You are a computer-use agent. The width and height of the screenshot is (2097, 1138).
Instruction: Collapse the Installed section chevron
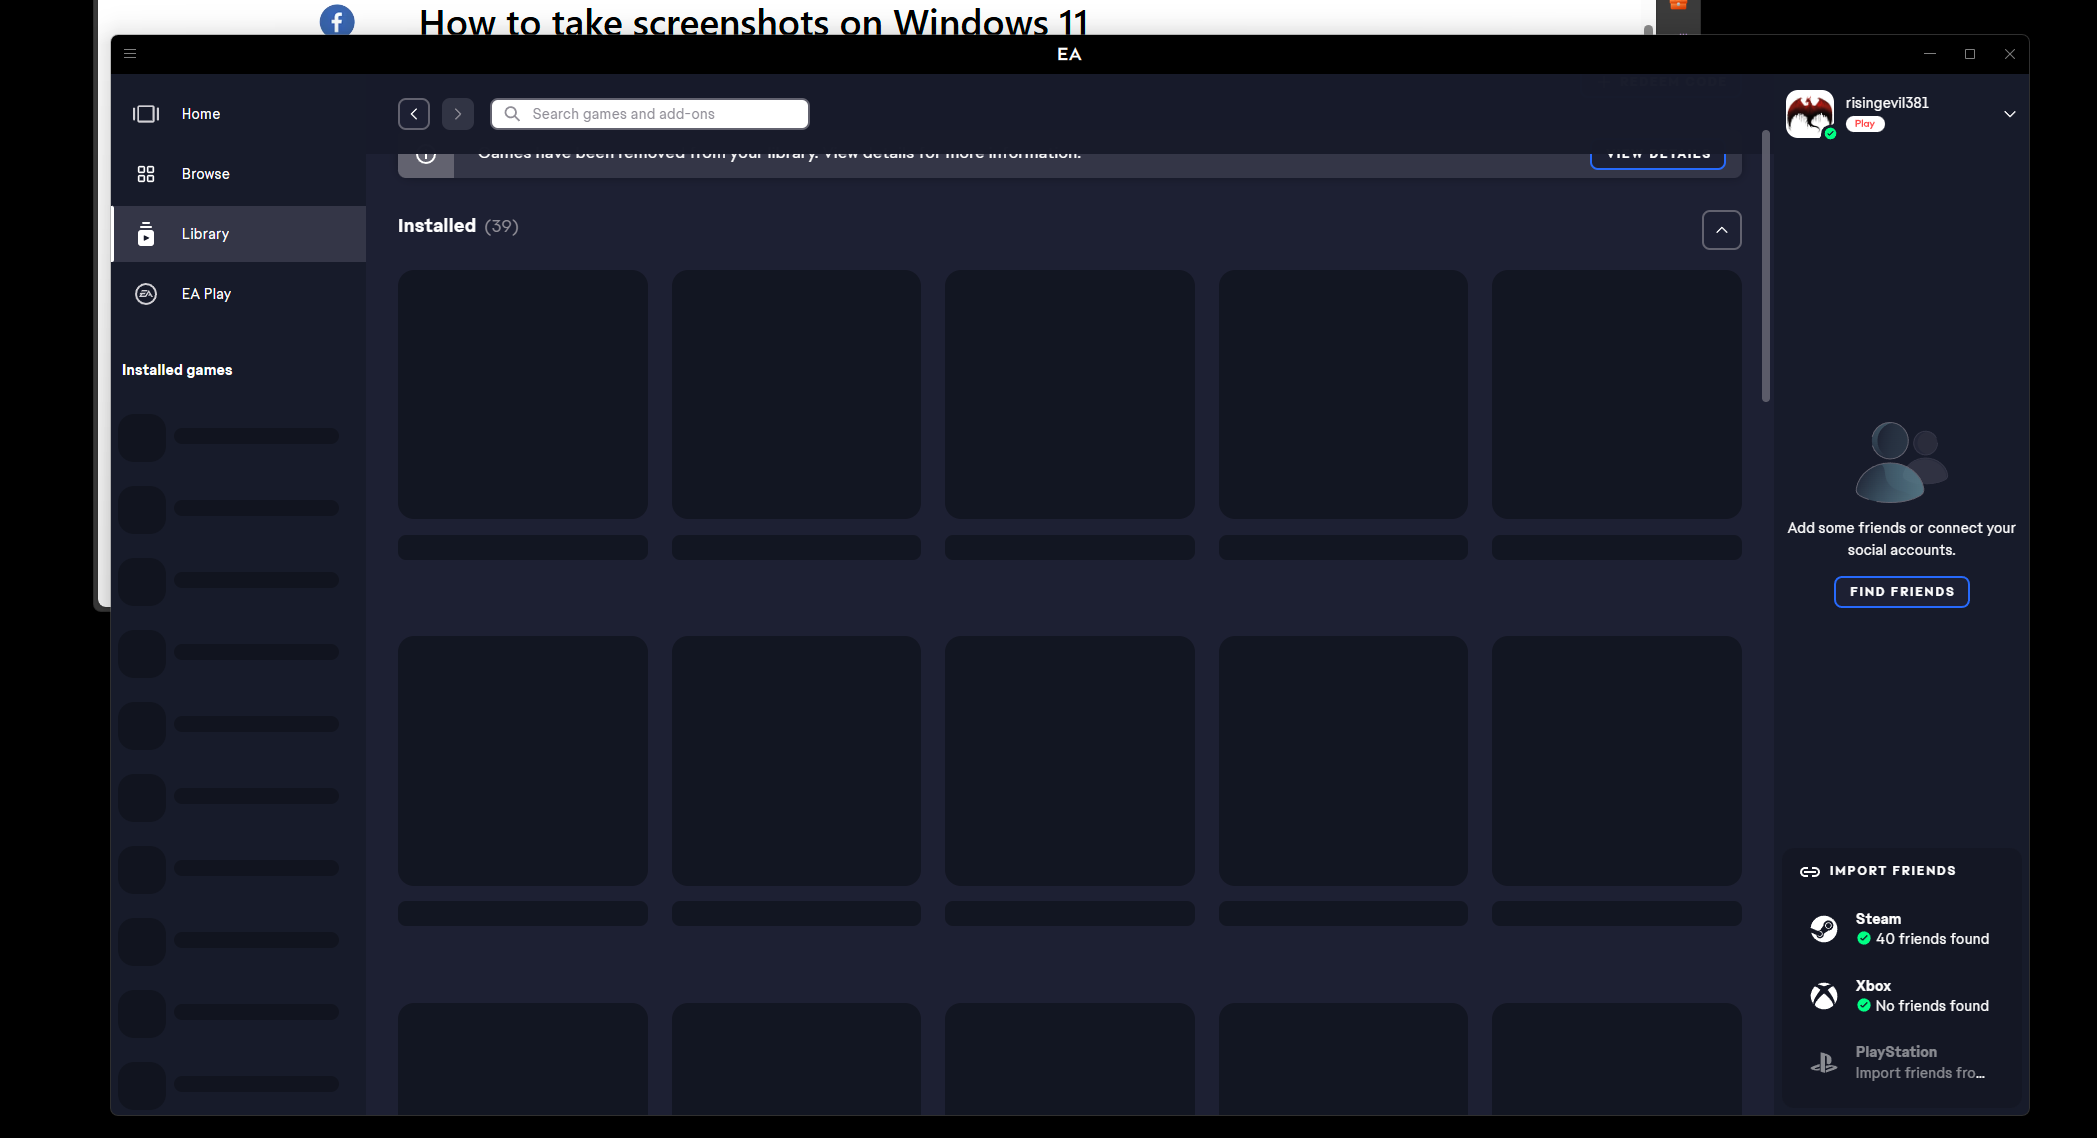[x=1722, y=230]
